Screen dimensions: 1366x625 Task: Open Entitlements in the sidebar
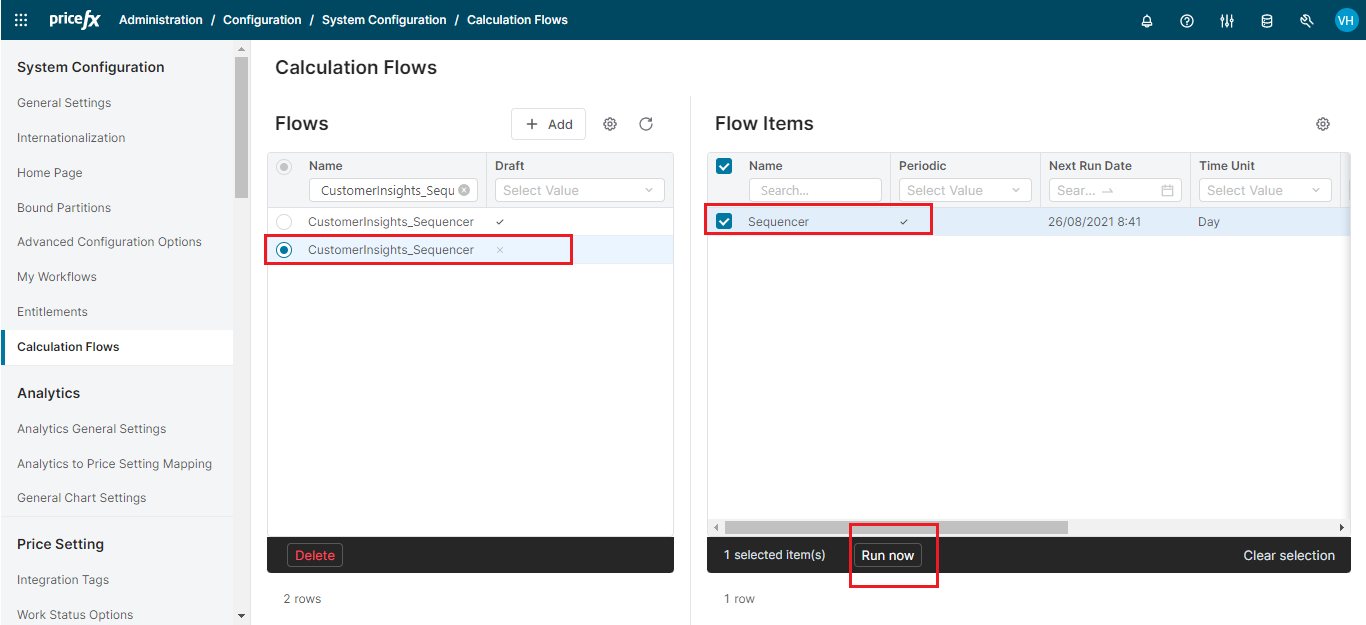[52, 312]
